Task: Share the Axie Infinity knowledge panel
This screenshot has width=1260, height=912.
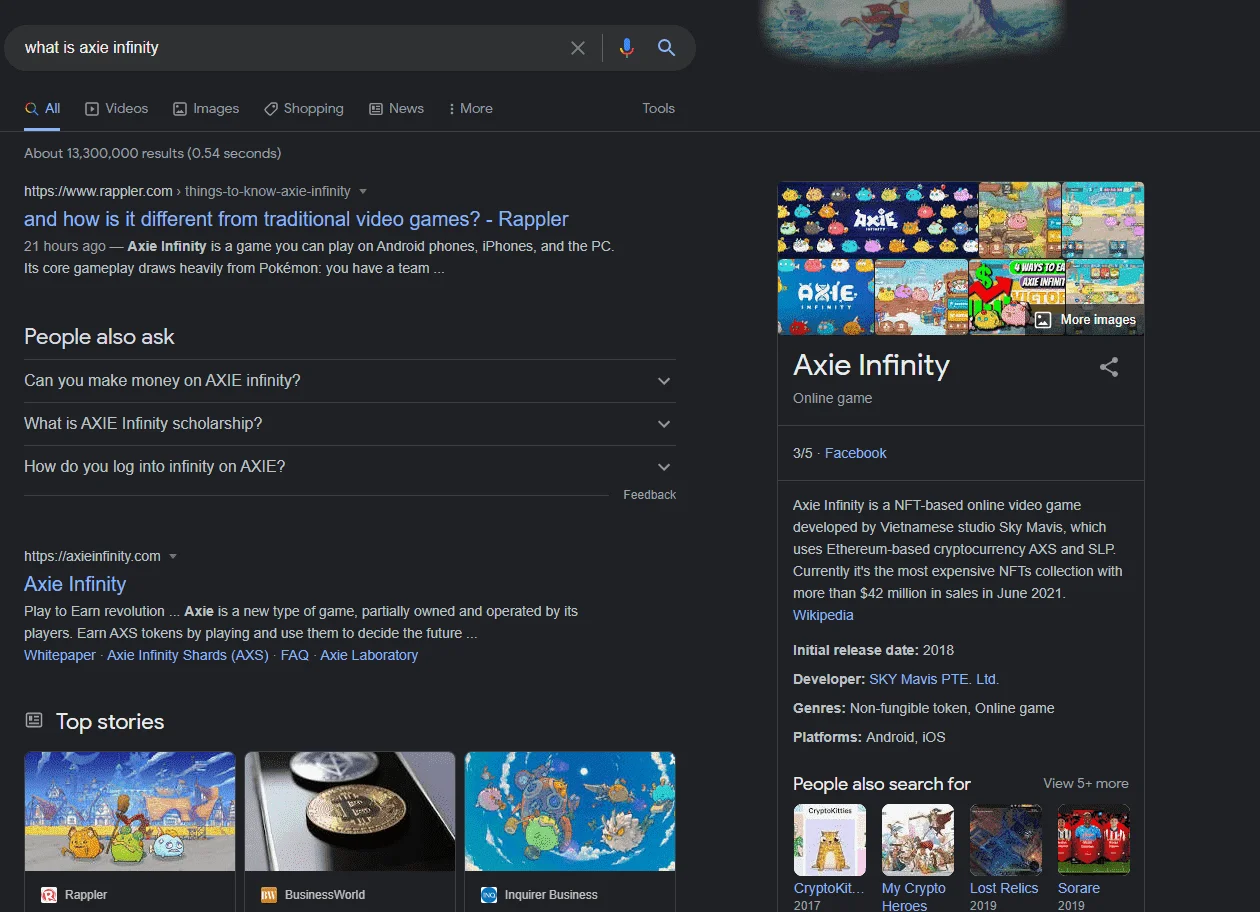Action: [1109, 367]
